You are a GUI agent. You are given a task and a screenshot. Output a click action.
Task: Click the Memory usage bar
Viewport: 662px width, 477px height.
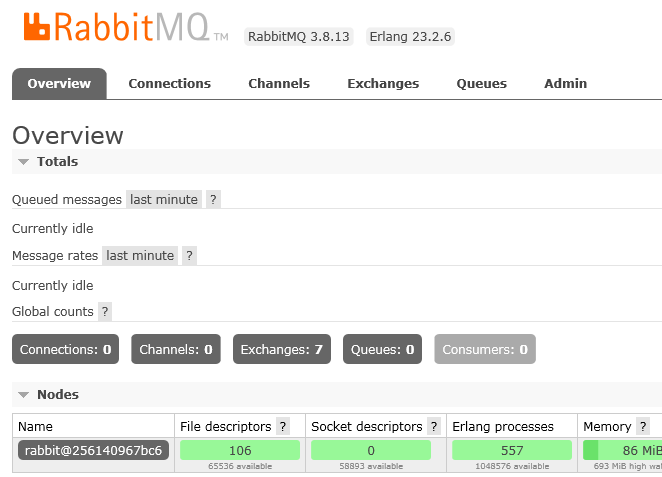click(622, 451)
